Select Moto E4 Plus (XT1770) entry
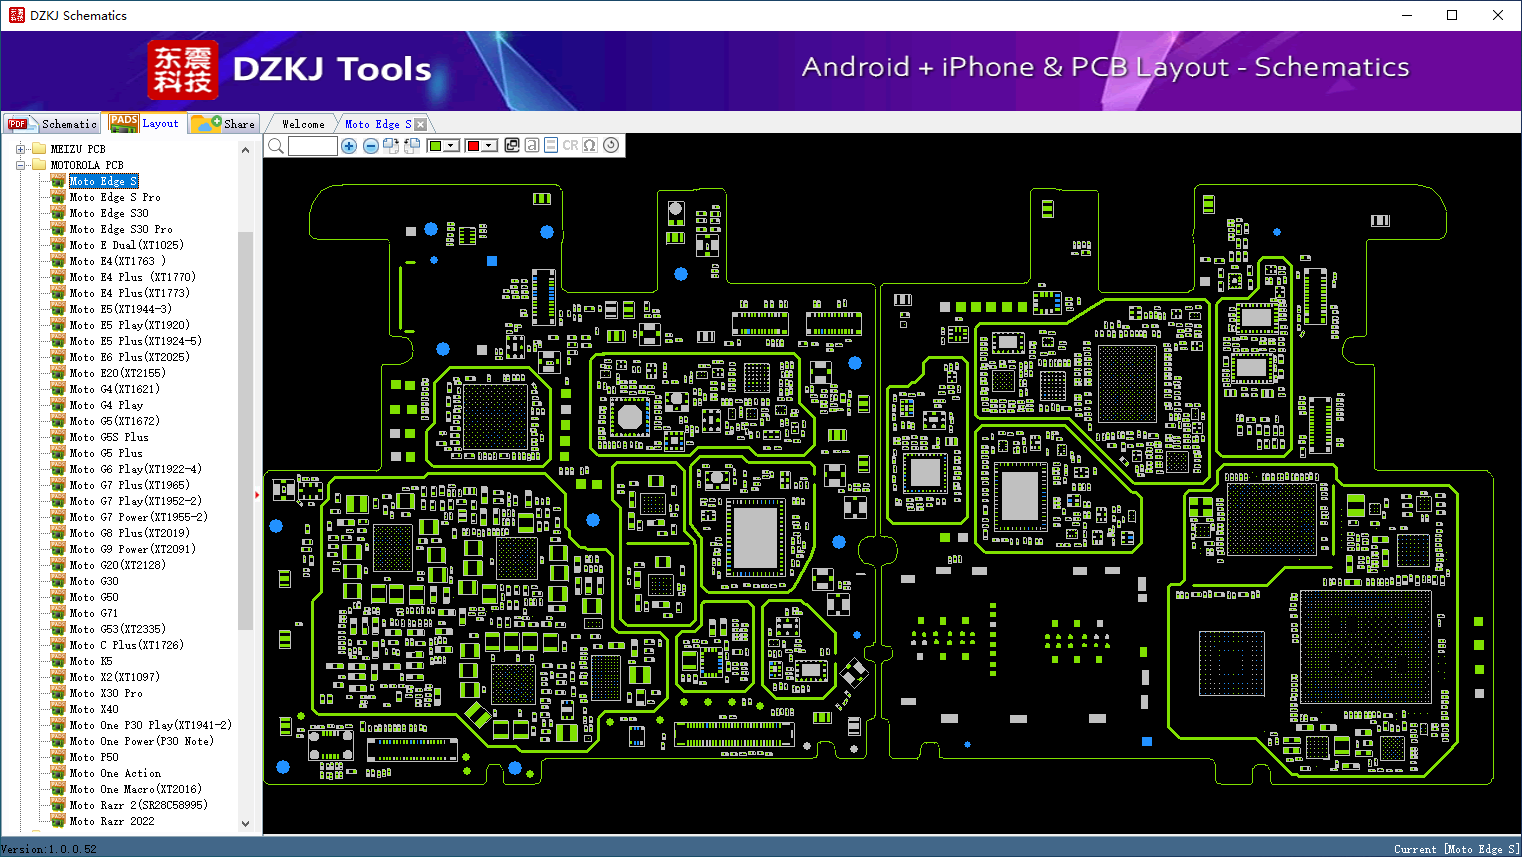 pyautogui.click(x=133, y=277)
